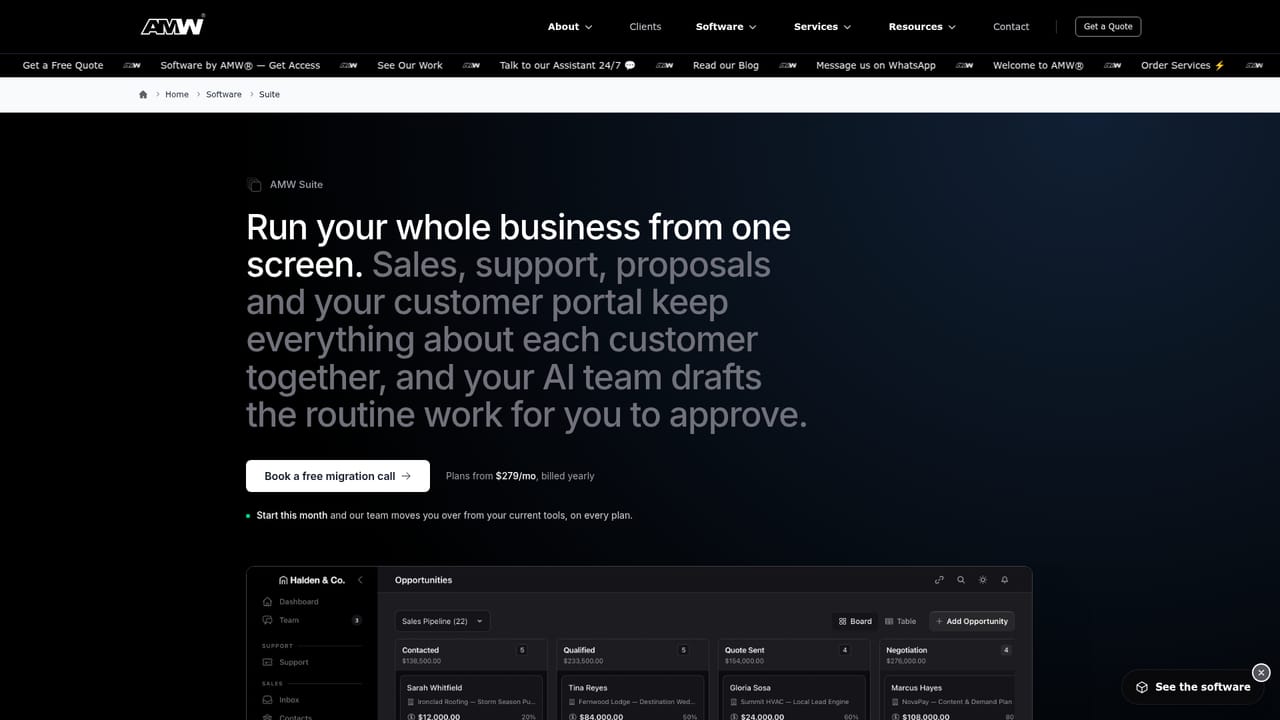Click the expand icon in Opportunities header
The height and width of the screenshot is (720, 1280).
click(x=939, y=580)
